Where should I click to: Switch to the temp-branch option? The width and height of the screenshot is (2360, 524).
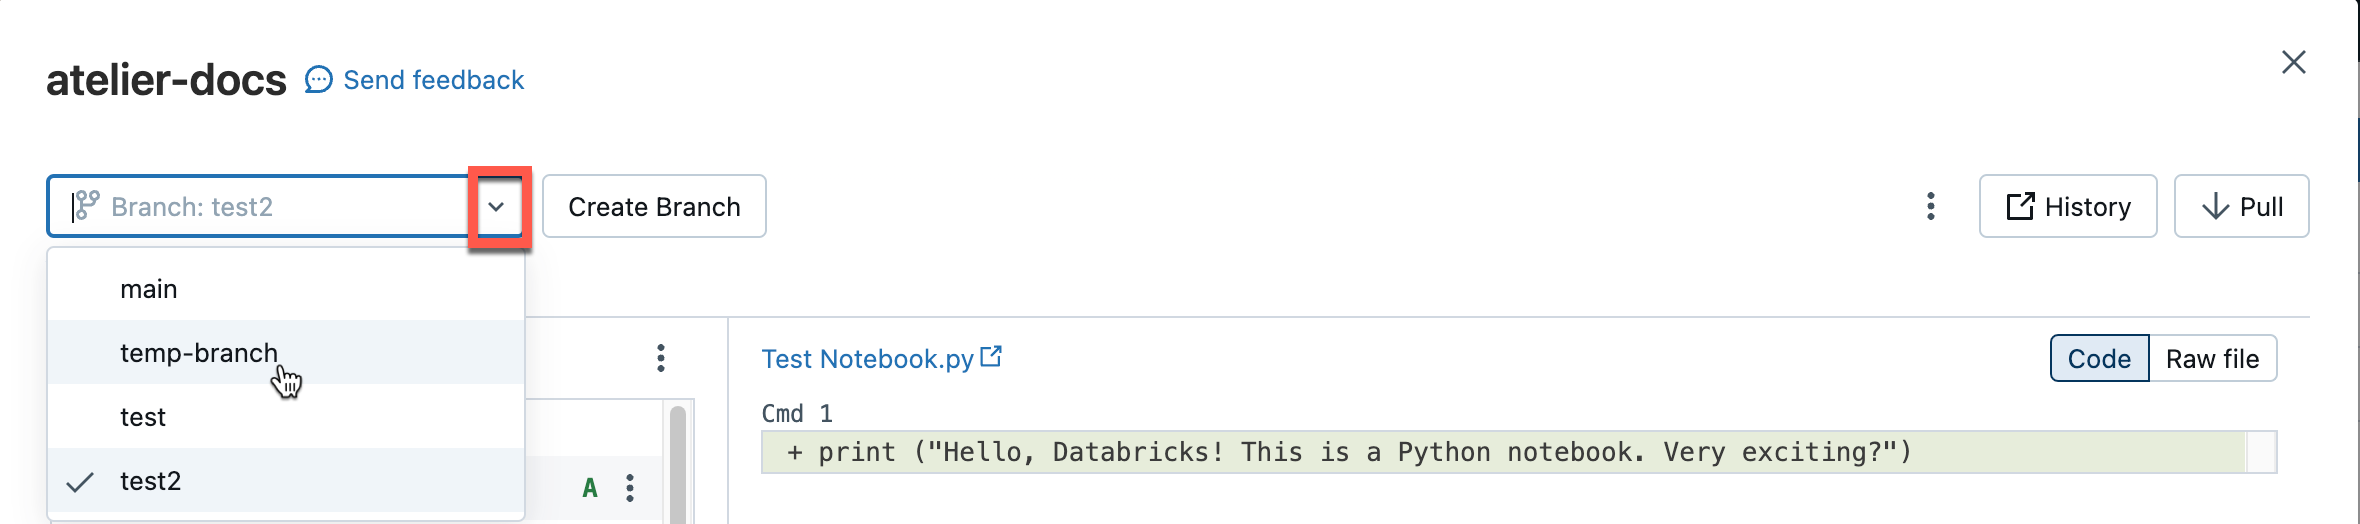pyautogui.click(x=199, y=353)
